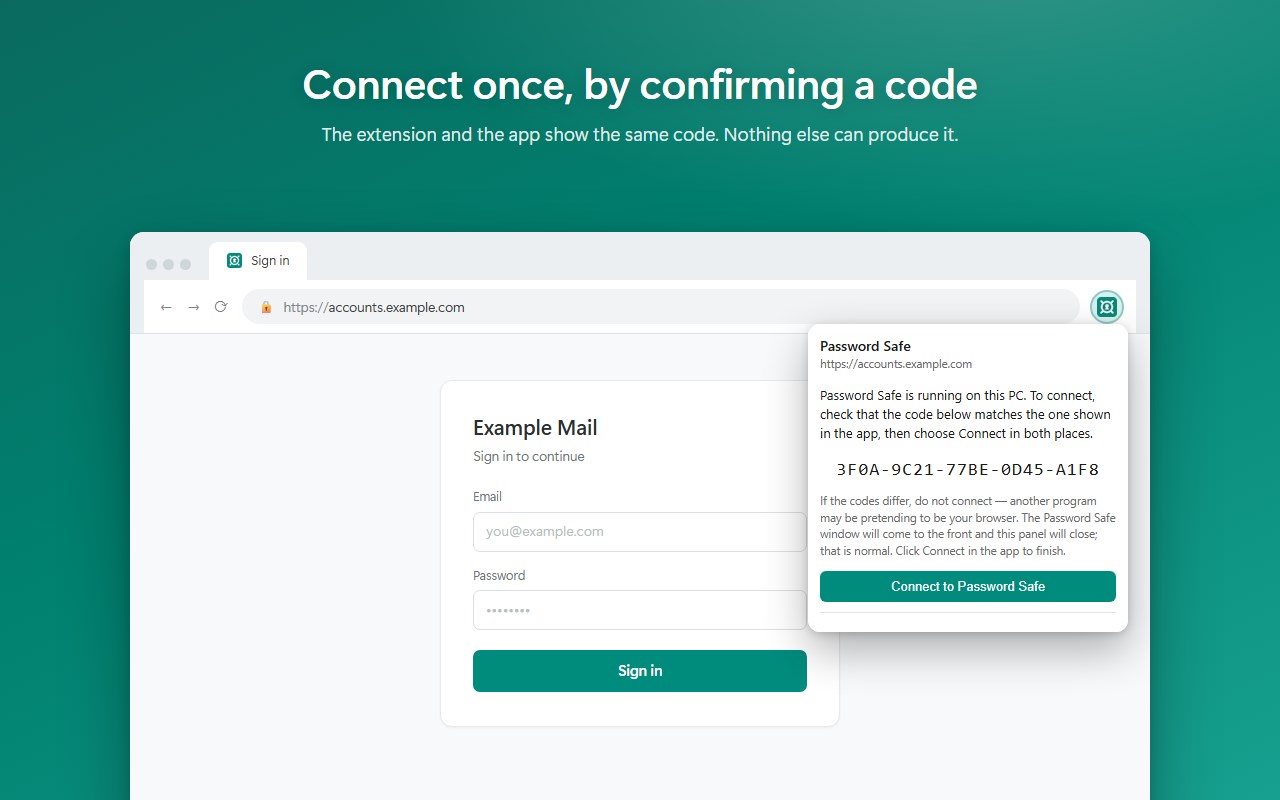This screenshot has height=800, width=1280.
Task: Open the Password Safe extension icon in the toolbar
Action: [1106, 307]
